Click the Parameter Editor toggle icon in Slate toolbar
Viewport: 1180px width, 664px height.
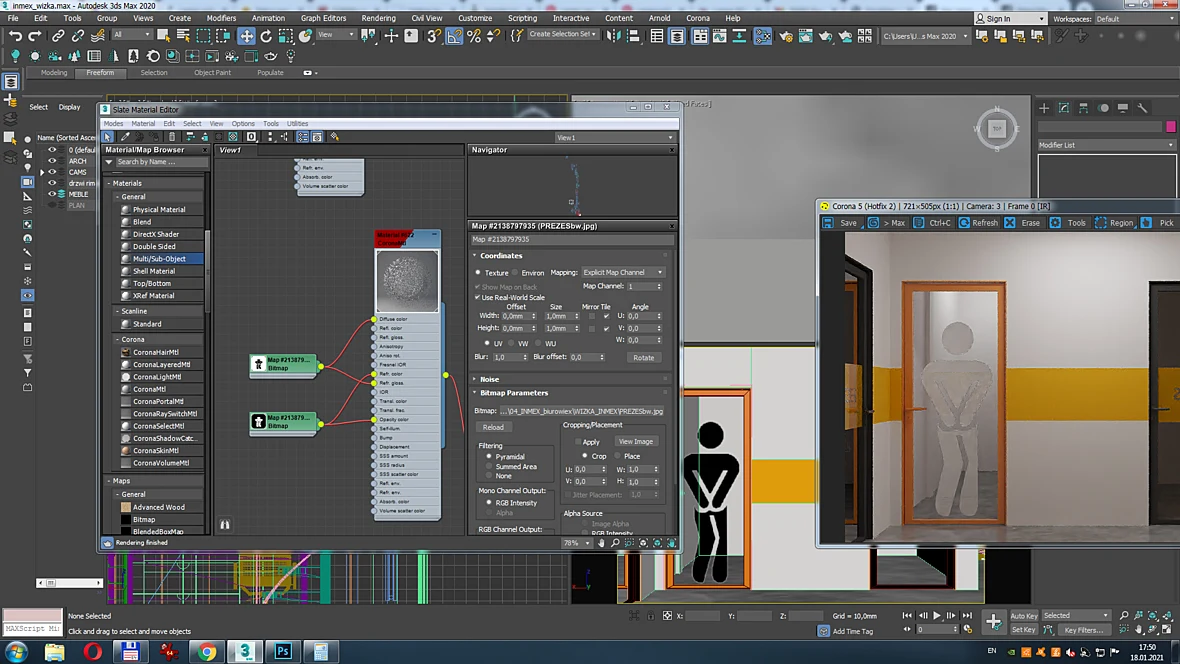(317, 137)
